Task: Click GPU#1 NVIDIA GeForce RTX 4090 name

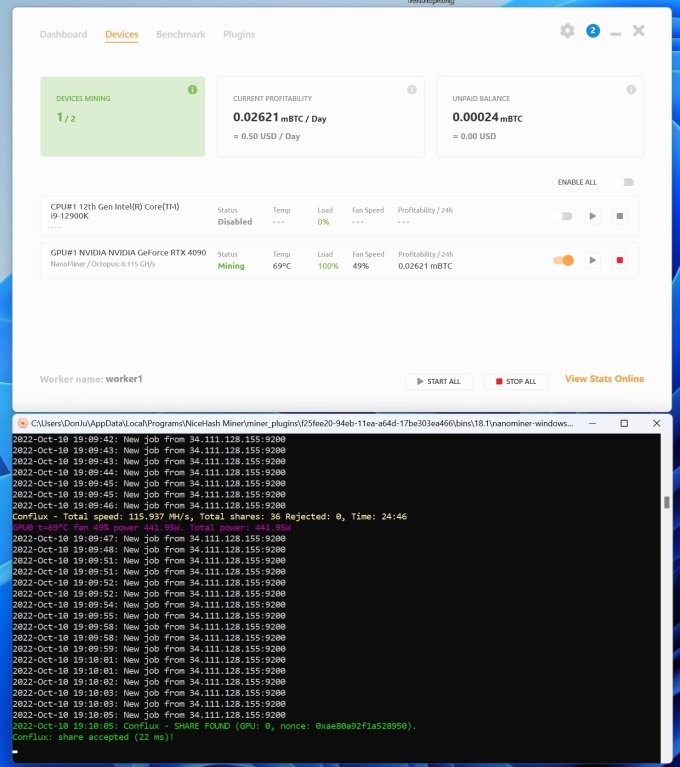Action: click(128, 252)
